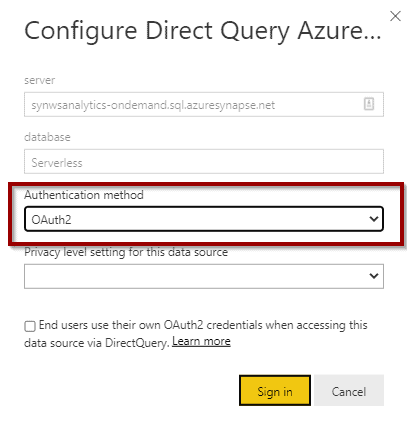
Task: Click the chevron arrow beside OAuth2
Action: 374,219
